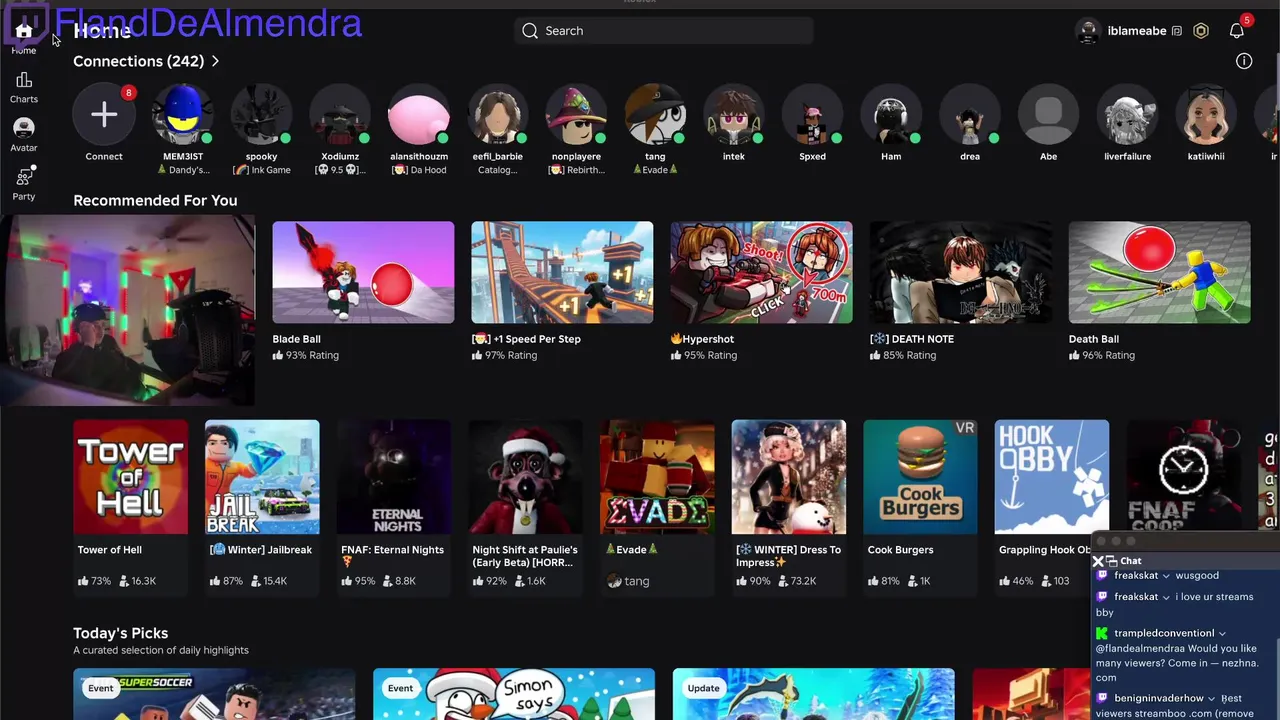Open dropdown arrow next to benigninvaderhow
The image size is (1280, 720).
[1211, 698]
